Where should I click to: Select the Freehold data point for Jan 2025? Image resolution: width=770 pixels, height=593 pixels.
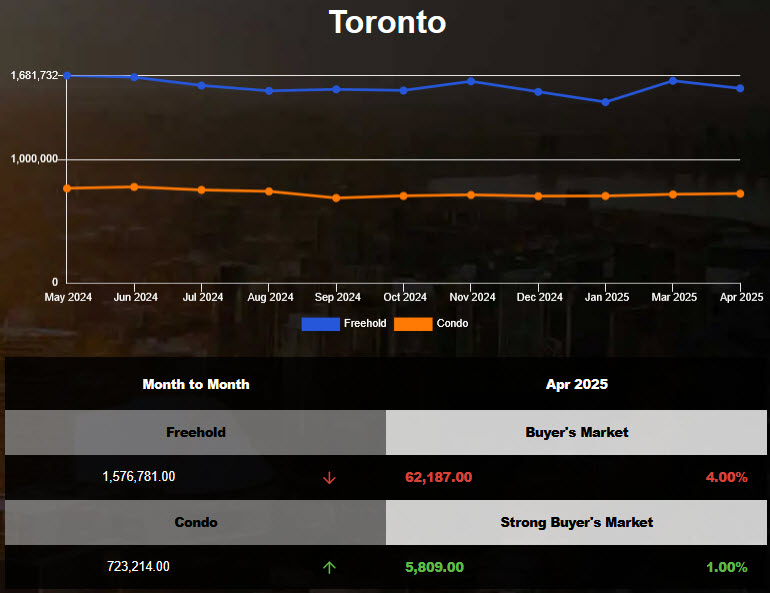click(605, 102)
